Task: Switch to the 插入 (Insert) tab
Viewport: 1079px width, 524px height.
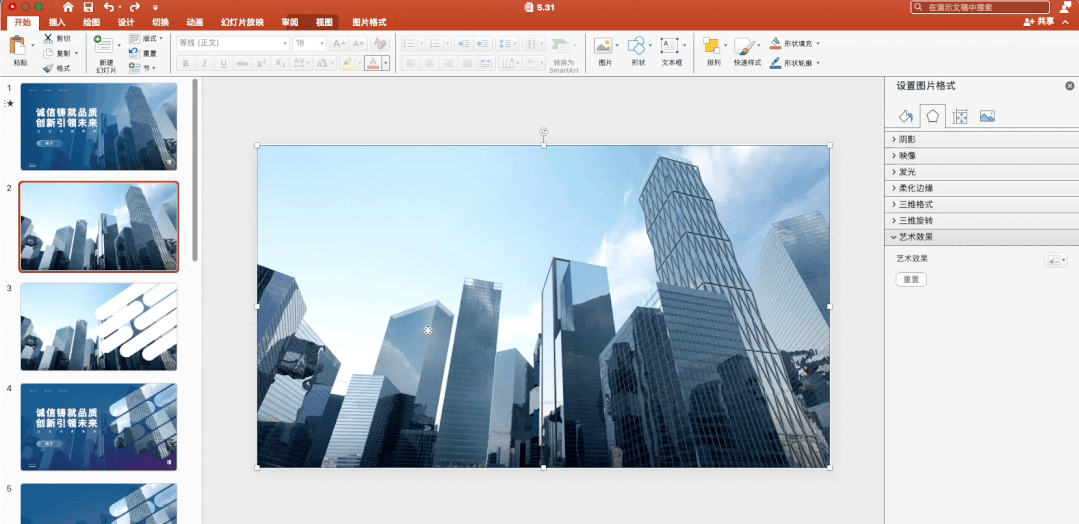Action: (x=57, y=22)
